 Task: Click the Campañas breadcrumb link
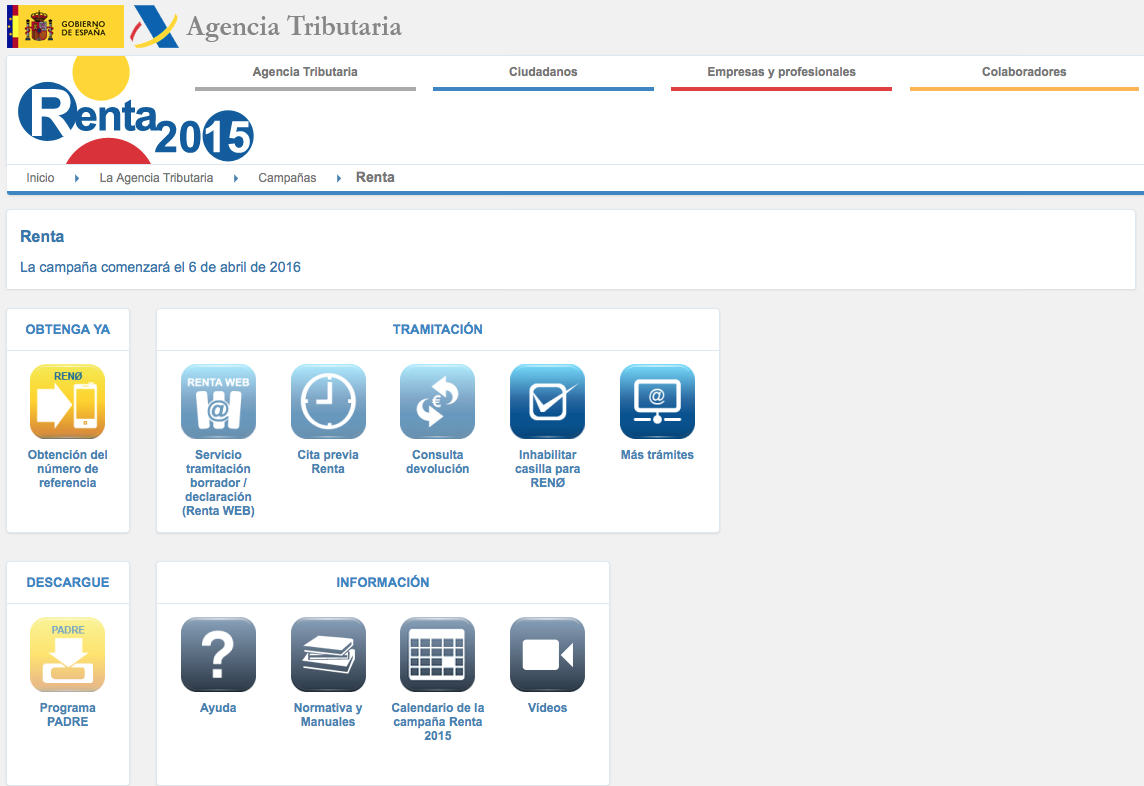pyautogui.click(x=287, y=178)
